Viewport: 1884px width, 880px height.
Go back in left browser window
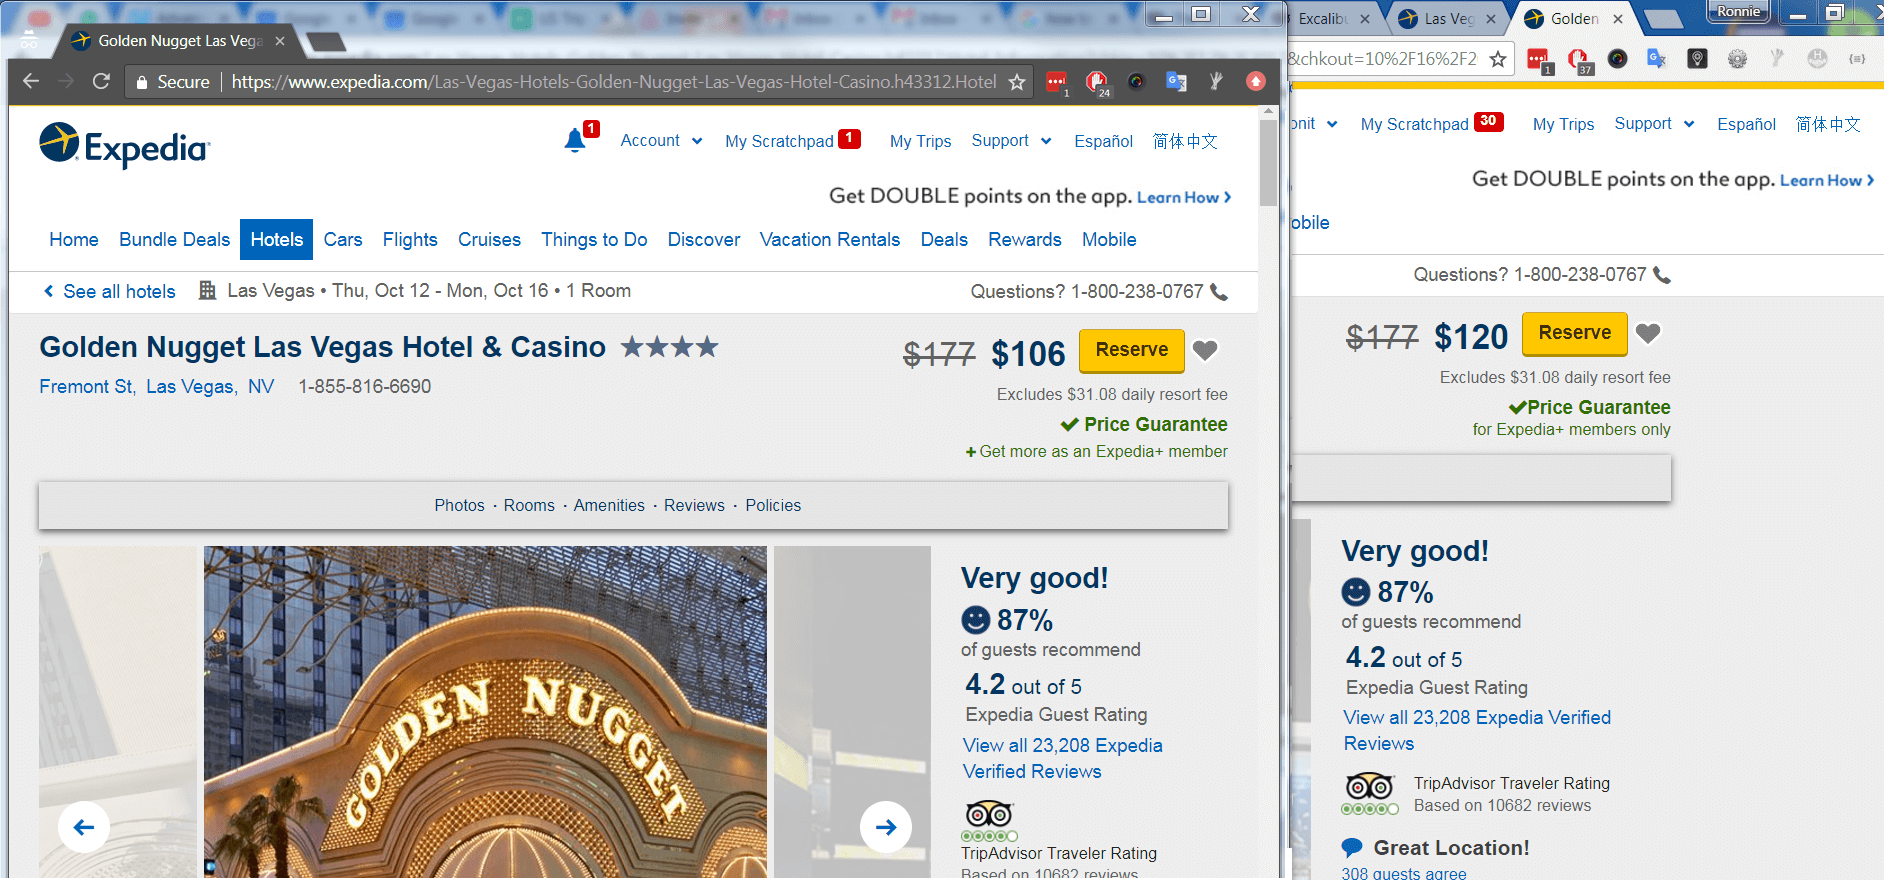coord(31,81)
